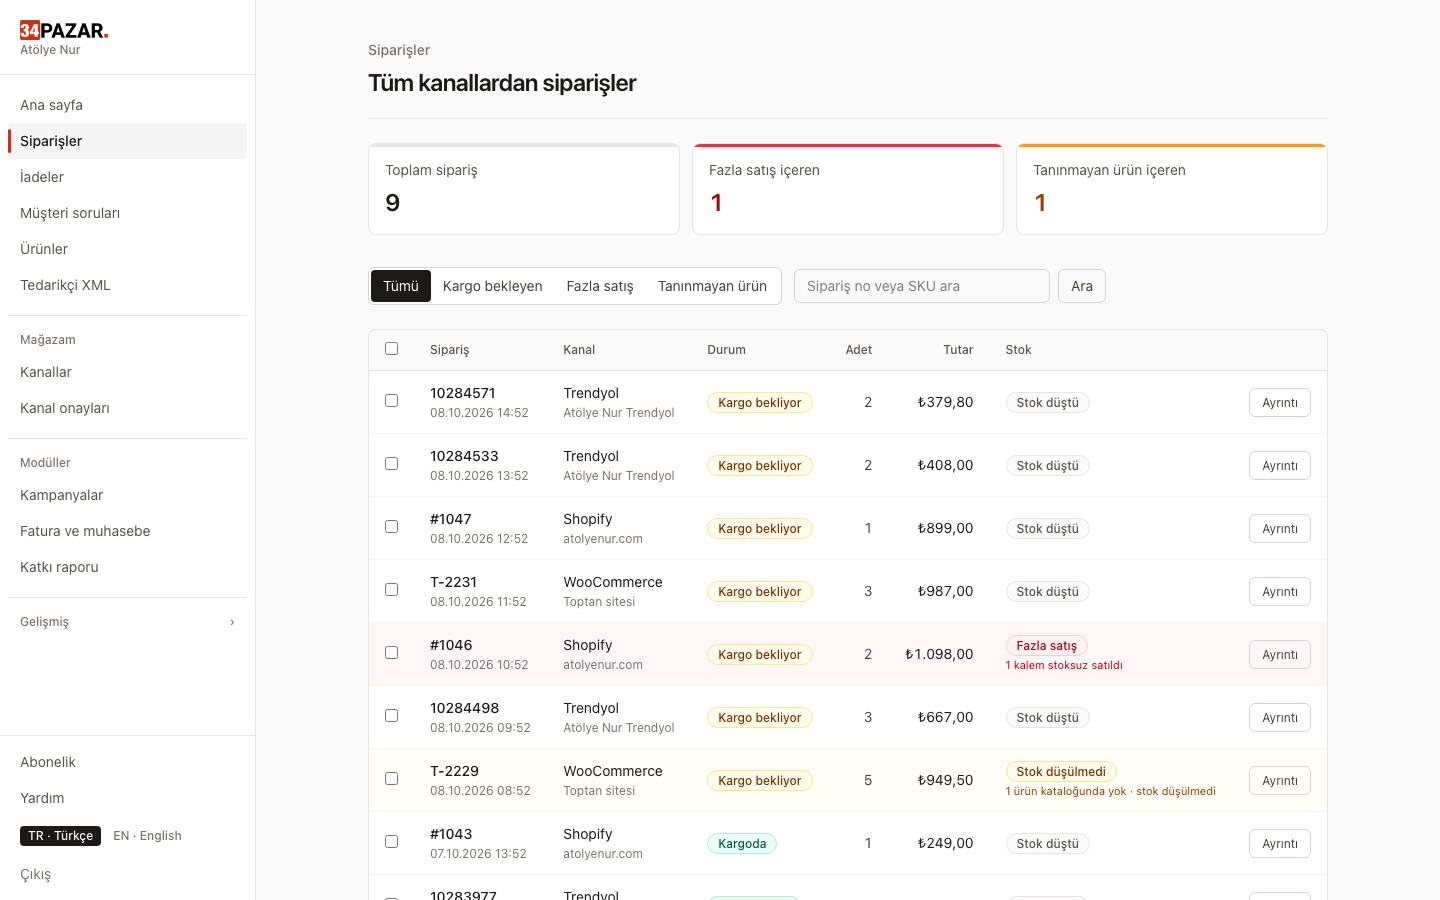
Task: Check the box for order T-2229
Action: (x=391, y=779)
